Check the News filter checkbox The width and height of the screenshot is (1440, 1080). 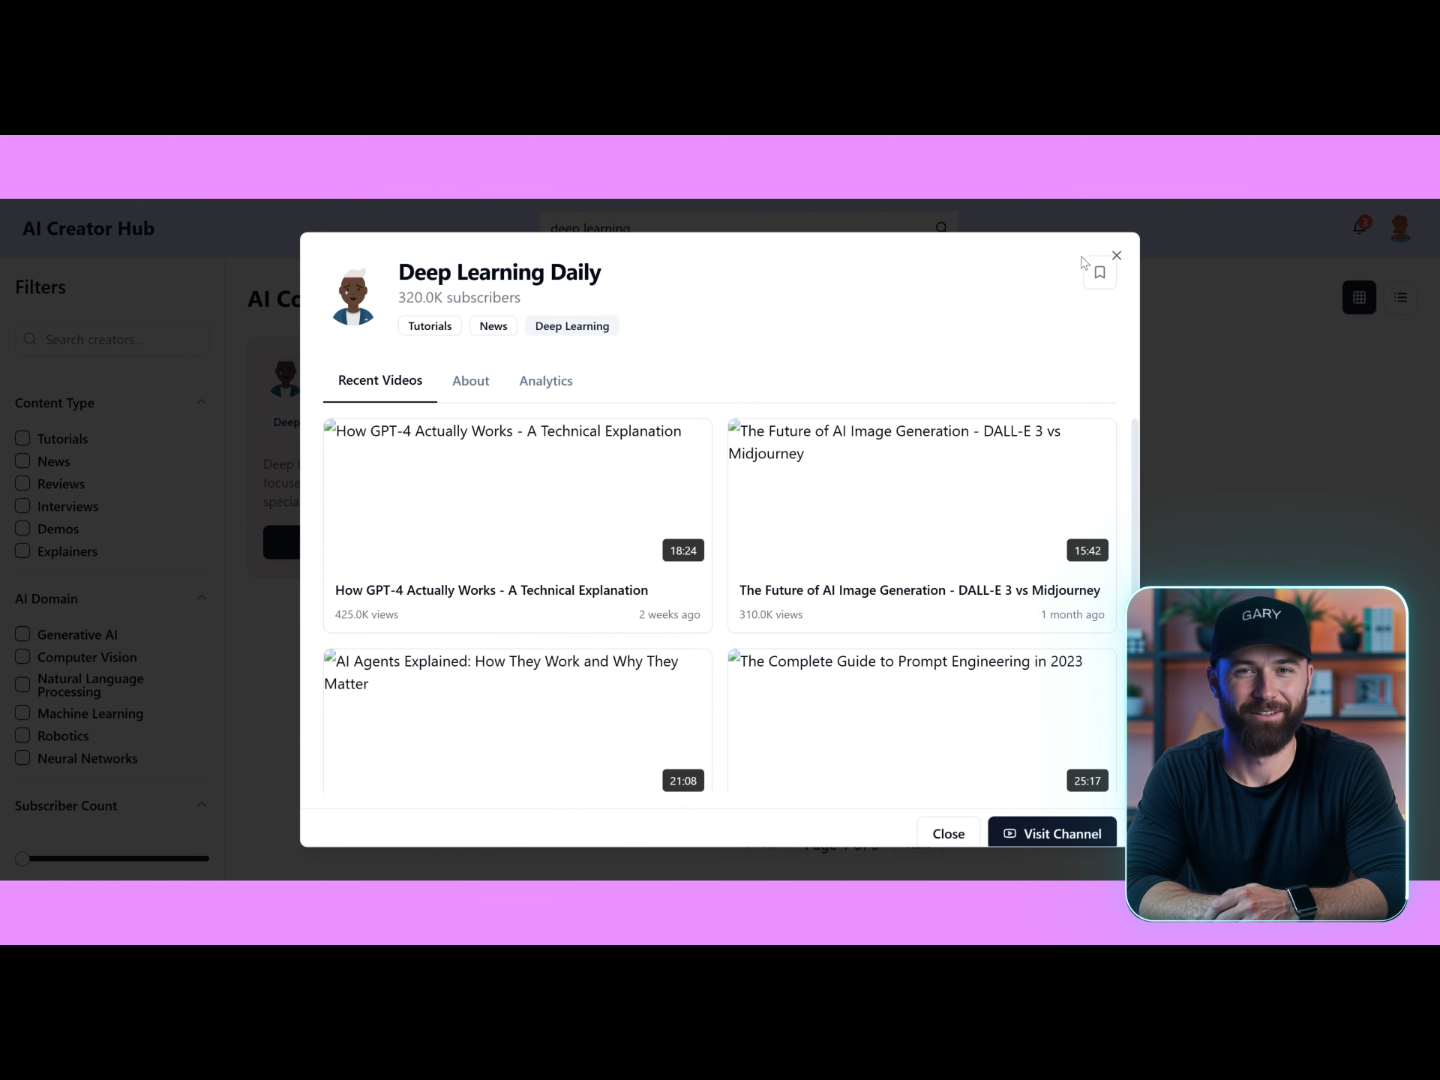click(22, 461)
